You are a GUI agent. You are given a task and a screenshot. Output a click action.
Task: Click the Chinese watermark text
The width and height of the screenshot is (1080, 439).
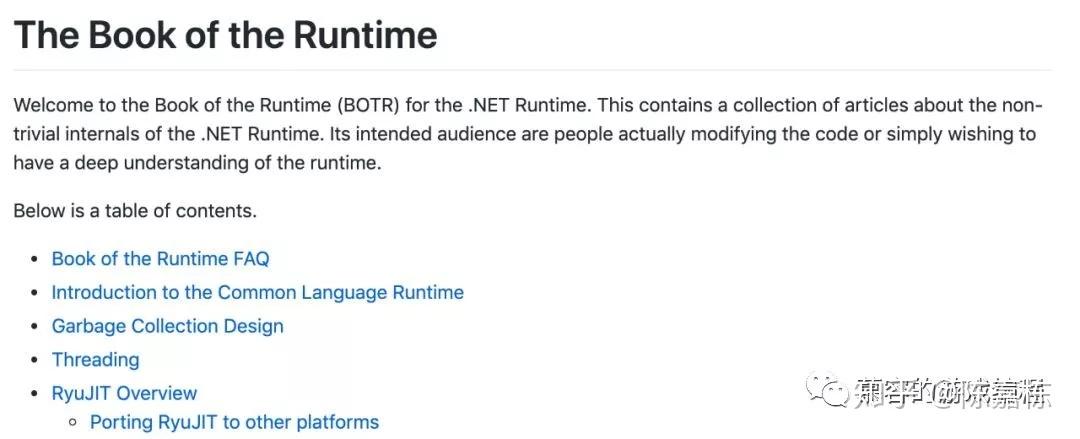(x=954, y=392)
